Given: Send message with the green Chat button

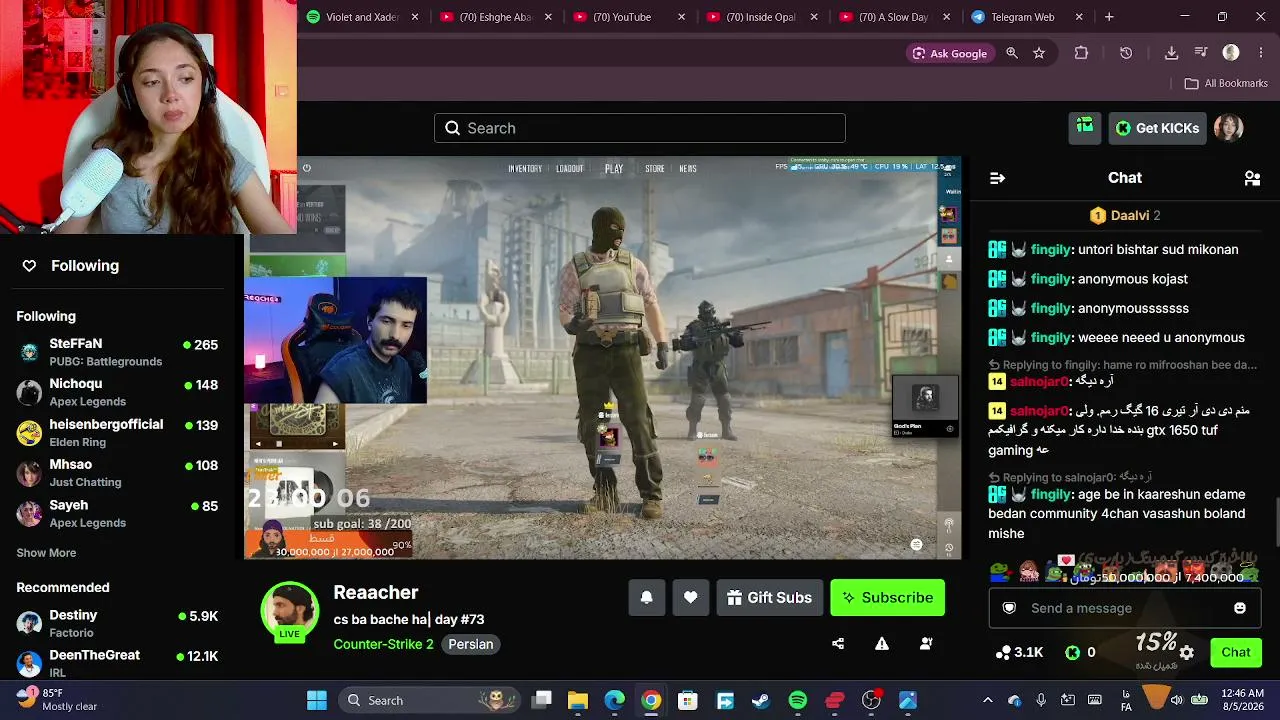Looking at the screenshot, I should 1236,652.
